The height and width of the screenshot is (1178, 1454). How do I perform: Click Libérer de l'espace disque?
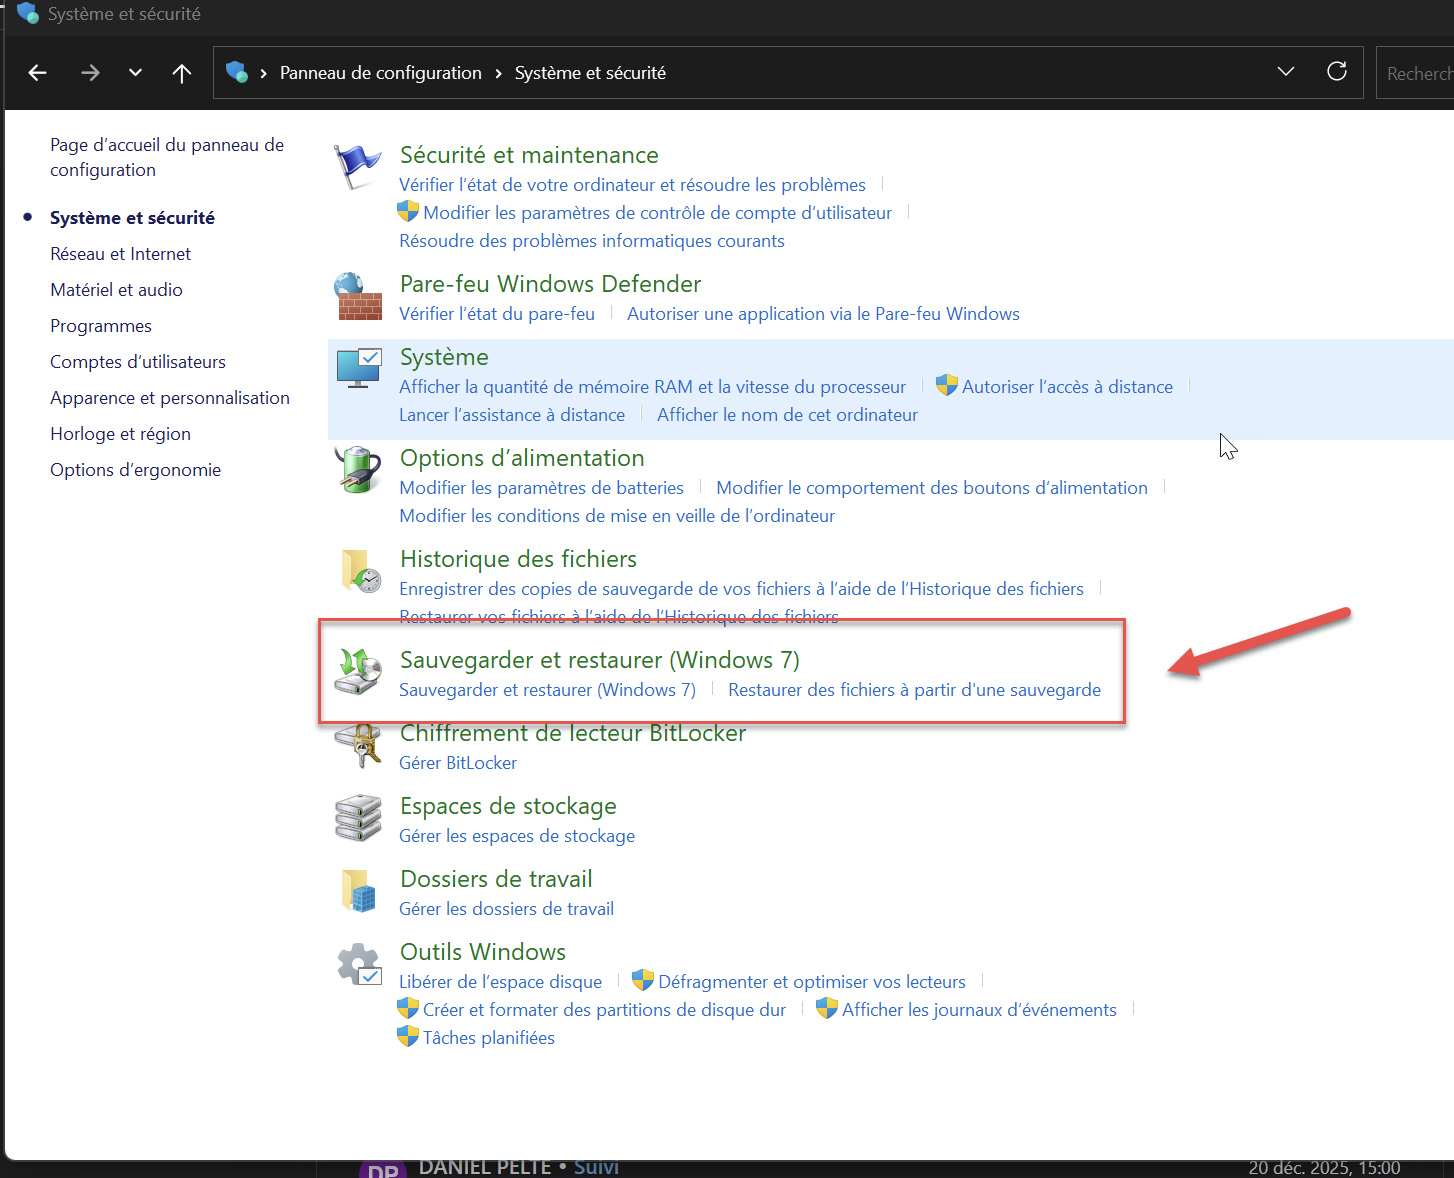pyautogui.click(x=501, y=982)
